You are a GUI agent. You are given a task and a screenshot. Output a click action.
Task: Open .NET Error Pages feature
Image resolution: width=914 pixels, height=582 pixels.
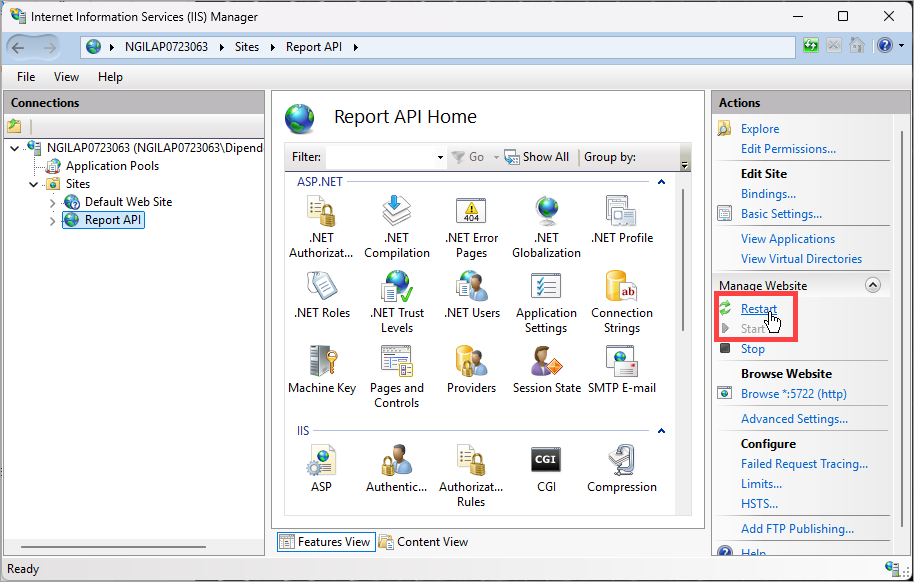pyautogui.click(x=471, y=227)
